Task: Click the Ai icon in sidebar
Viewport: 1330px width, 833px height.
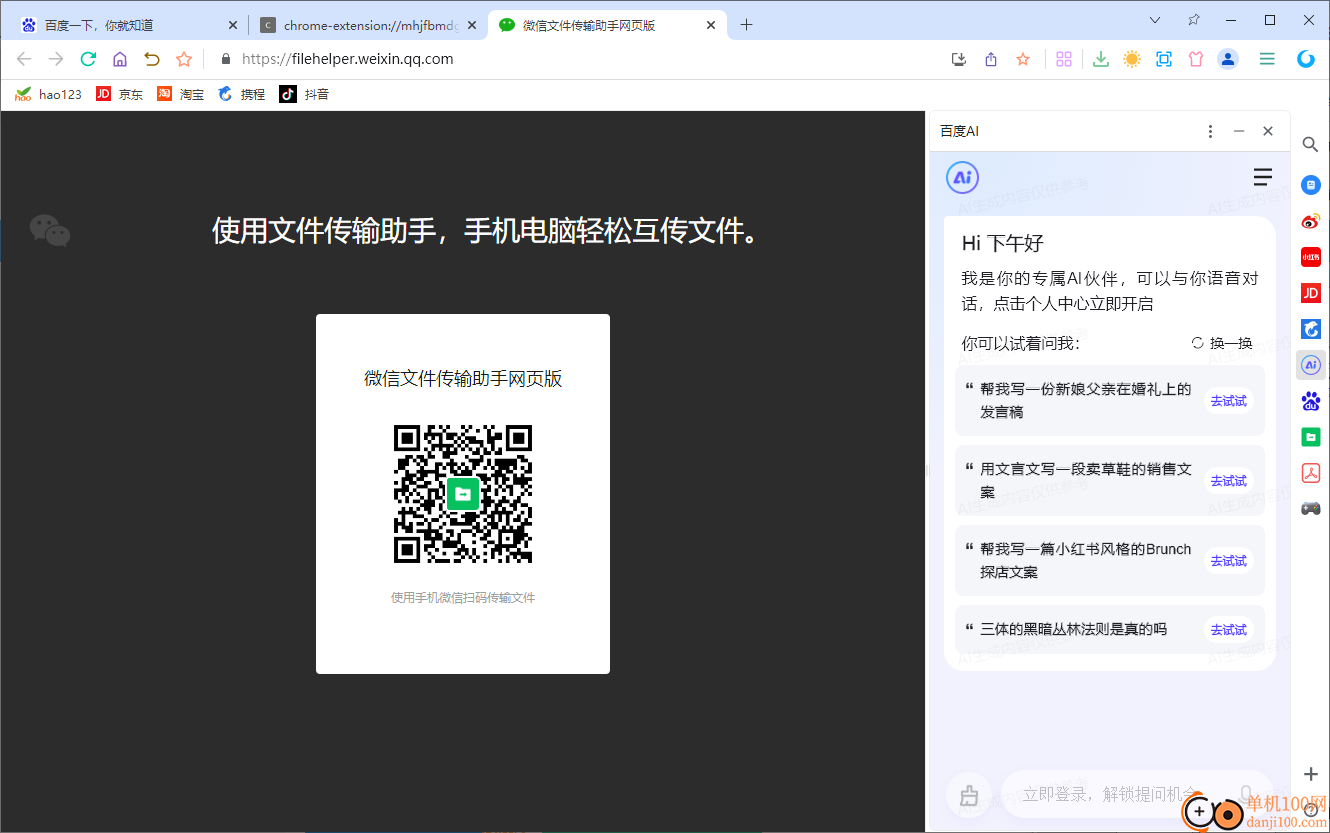Action: [x=1310, y=365]
